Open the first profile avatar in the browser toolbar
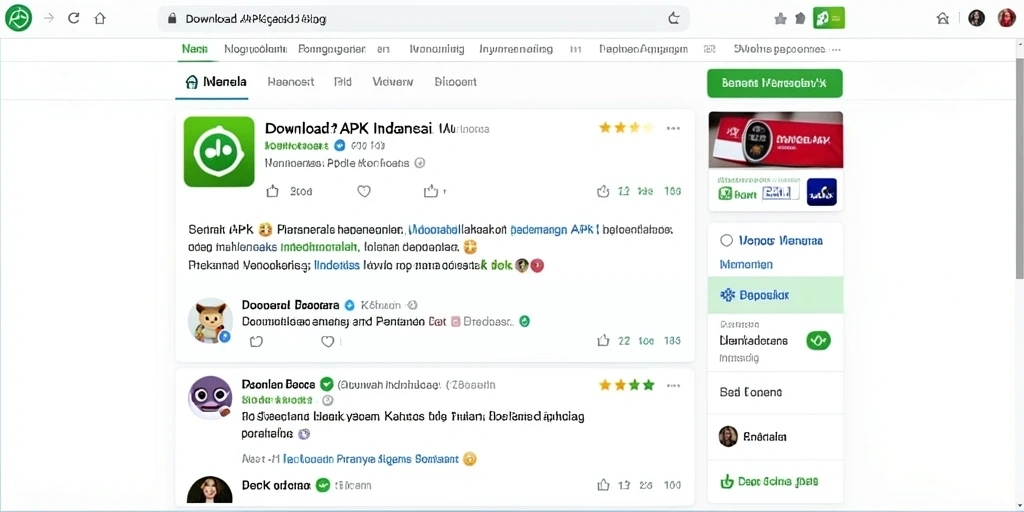 pos(976,18)
